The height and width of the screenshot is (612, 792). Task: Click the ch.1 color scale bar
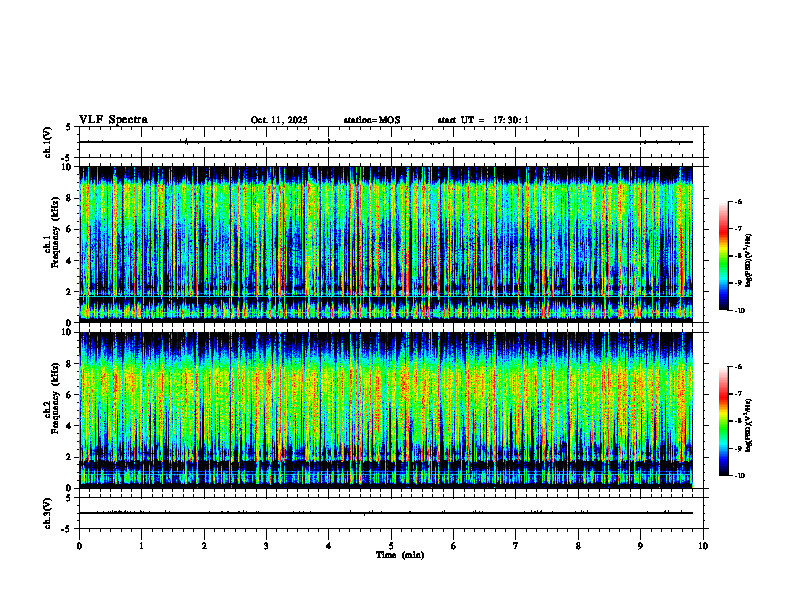click(x=723, y=256)
